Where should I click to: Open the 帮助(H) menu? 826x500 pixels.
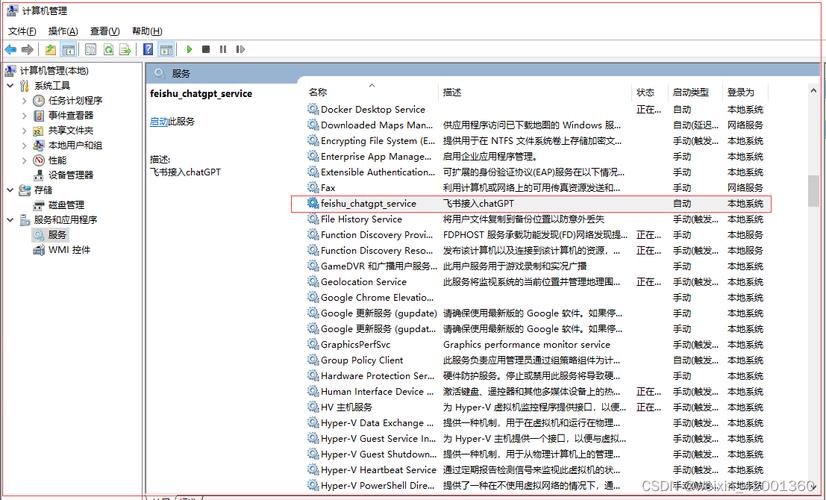tap(147, 31)
